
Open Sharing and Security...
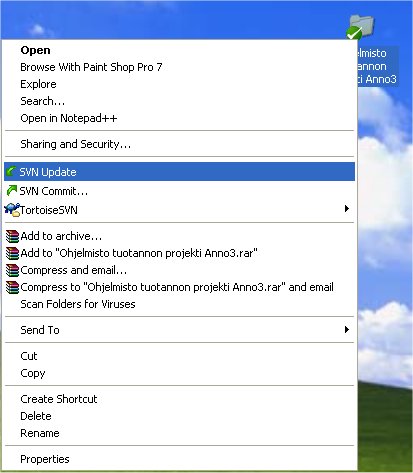point(179,144)
